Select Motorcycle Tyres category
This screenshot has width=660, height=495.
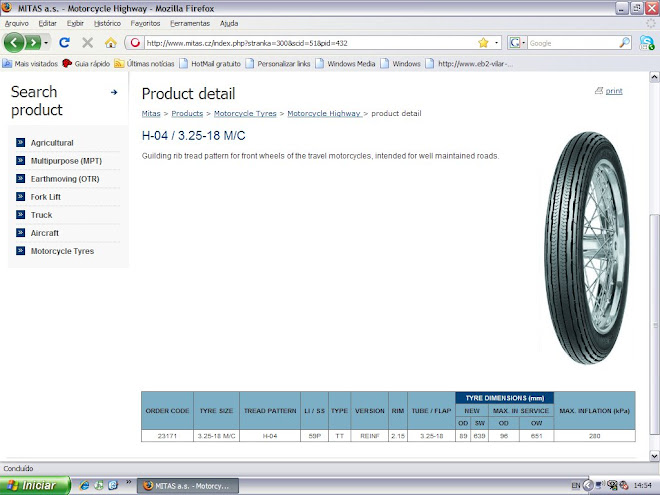[62, 251]
